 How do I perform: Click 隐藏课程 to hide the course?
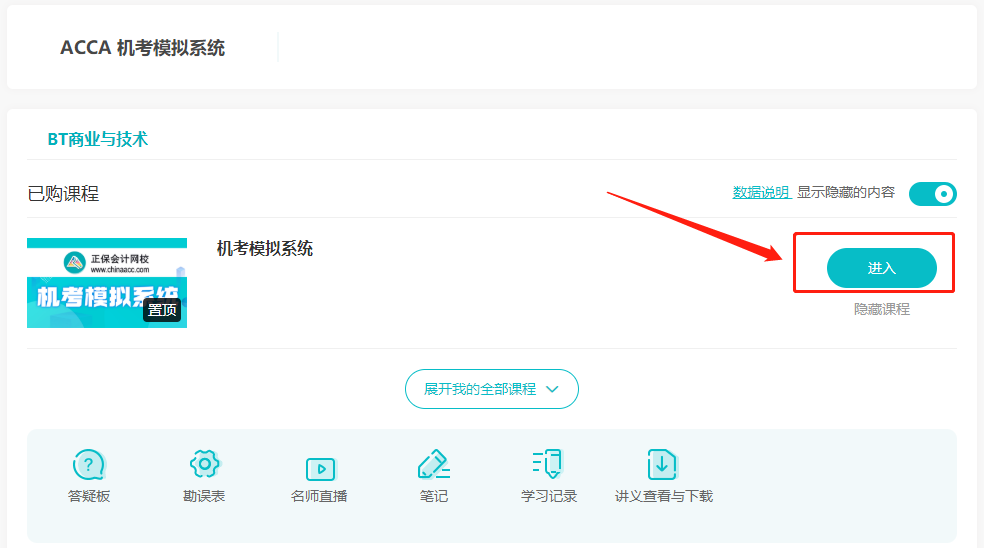tap(882, 309)
